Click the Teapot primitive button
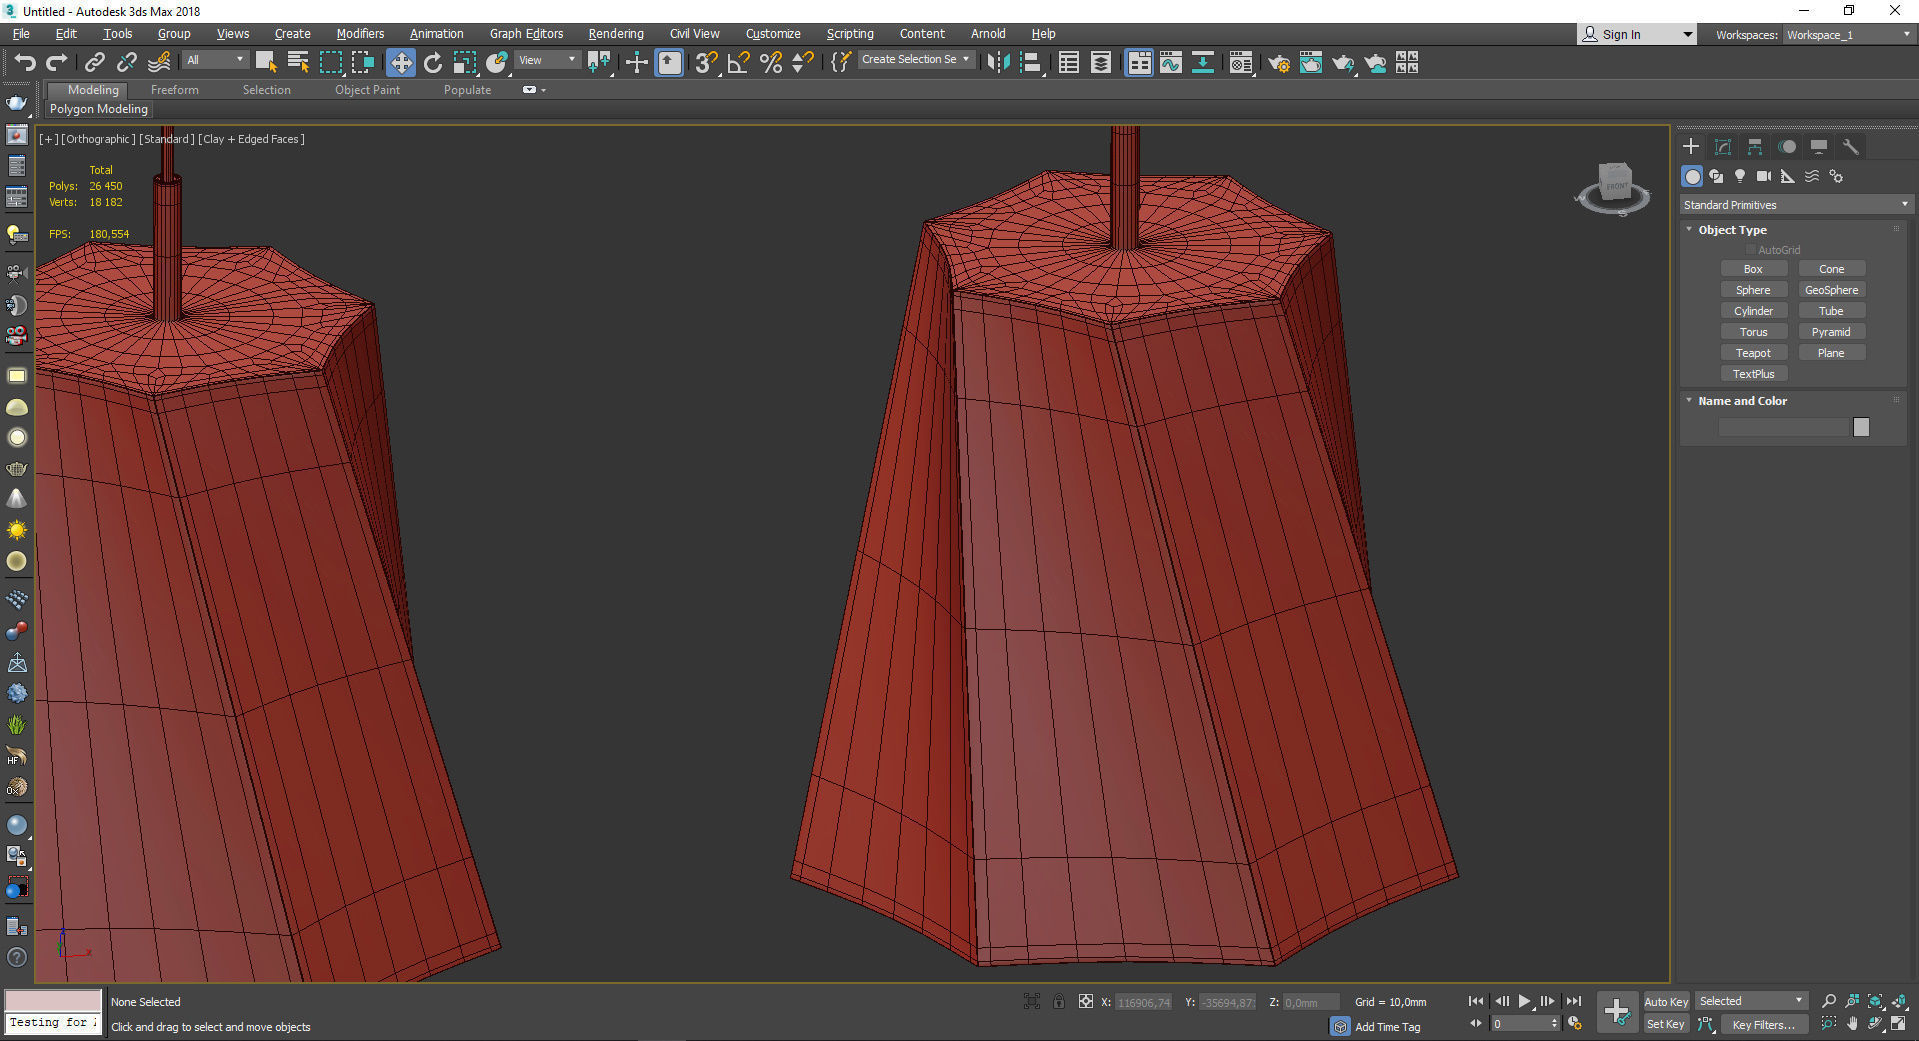1919x1041 pixels. pos(1753,353)
